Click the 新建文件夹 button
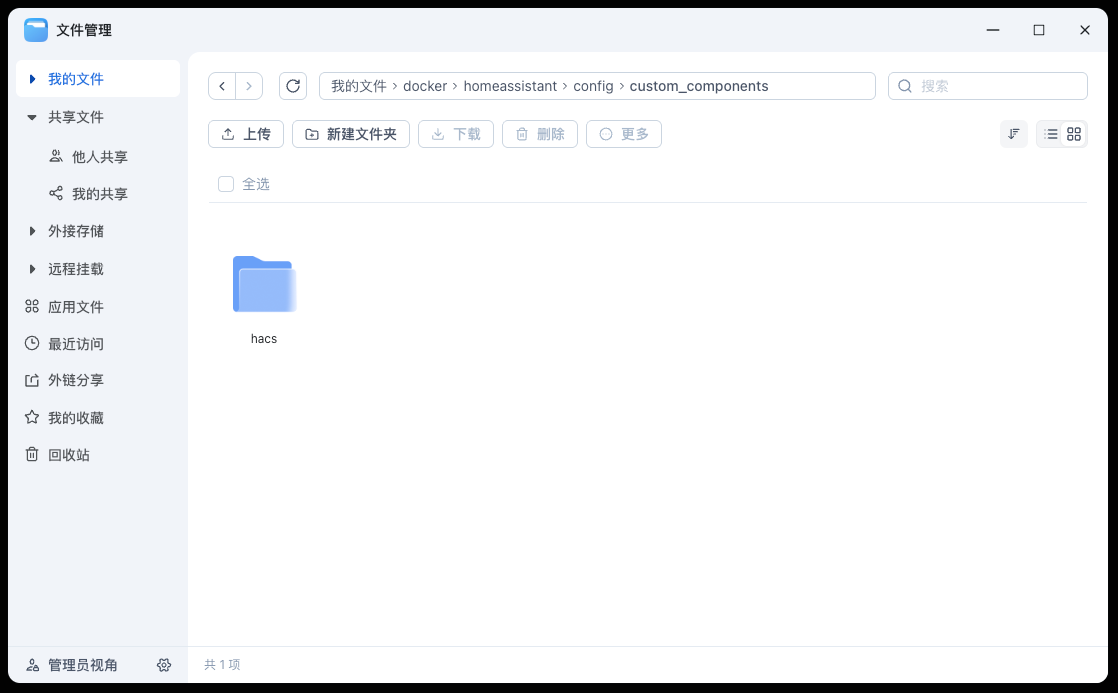The width and height of the screenshot is (1118, 693). click(x=350, y=133)
